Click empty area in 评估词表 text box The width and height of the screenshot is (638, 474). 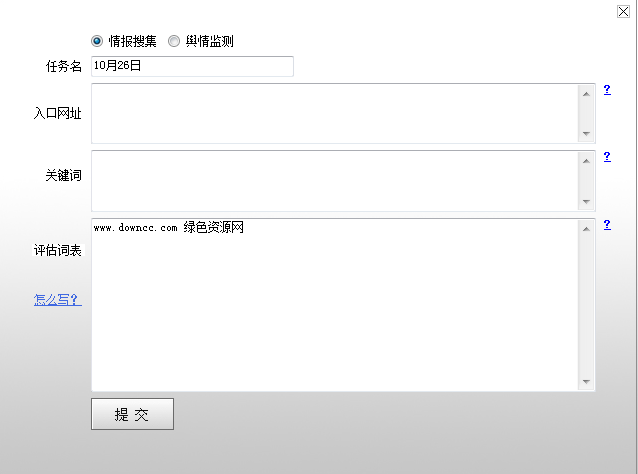pyautogui.click(x=335, y=320)
